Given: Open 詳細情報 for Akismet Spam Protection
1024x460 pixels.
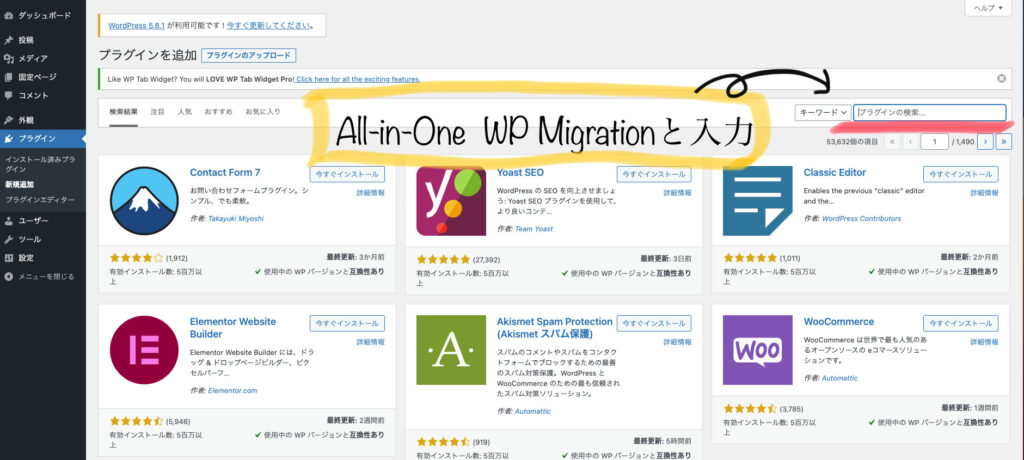Looking at the screenshot, I should click(677, 342).
